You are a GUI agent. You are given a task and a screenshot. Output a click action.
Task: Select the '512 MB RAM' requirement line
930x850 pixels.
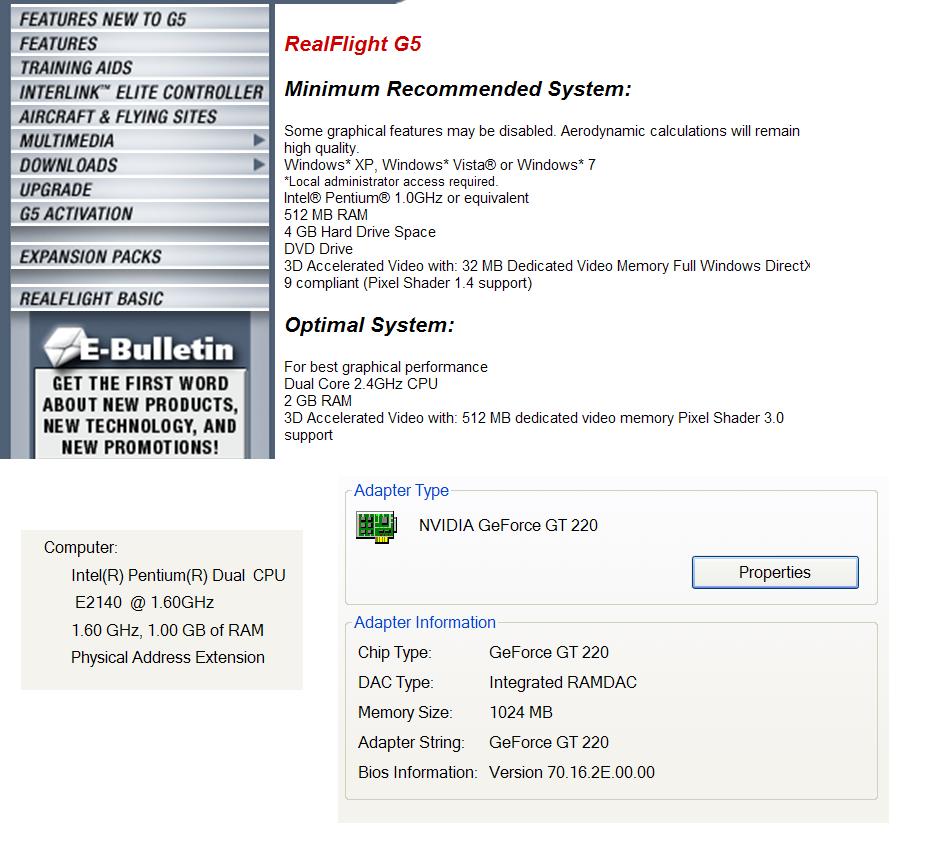[326, 215]
